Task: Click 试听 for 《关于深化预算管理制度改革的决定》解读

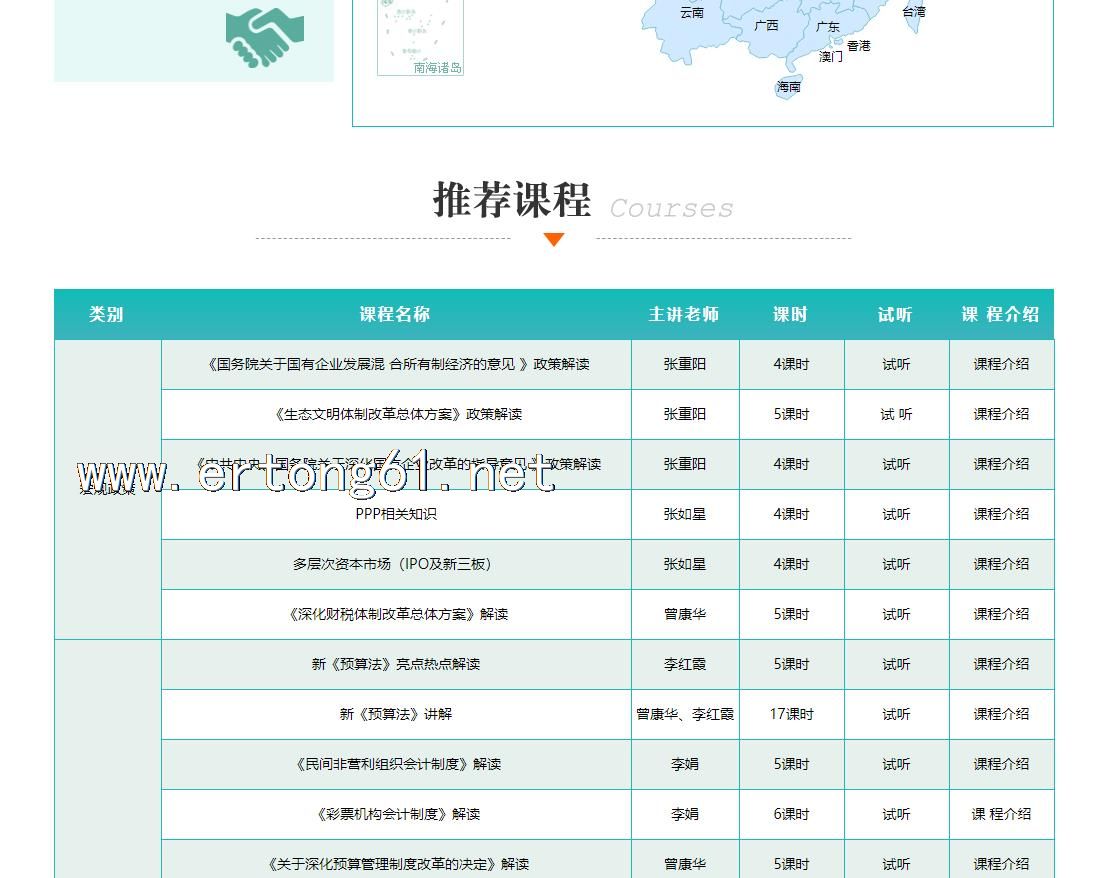Action: [x=896, y=864]
